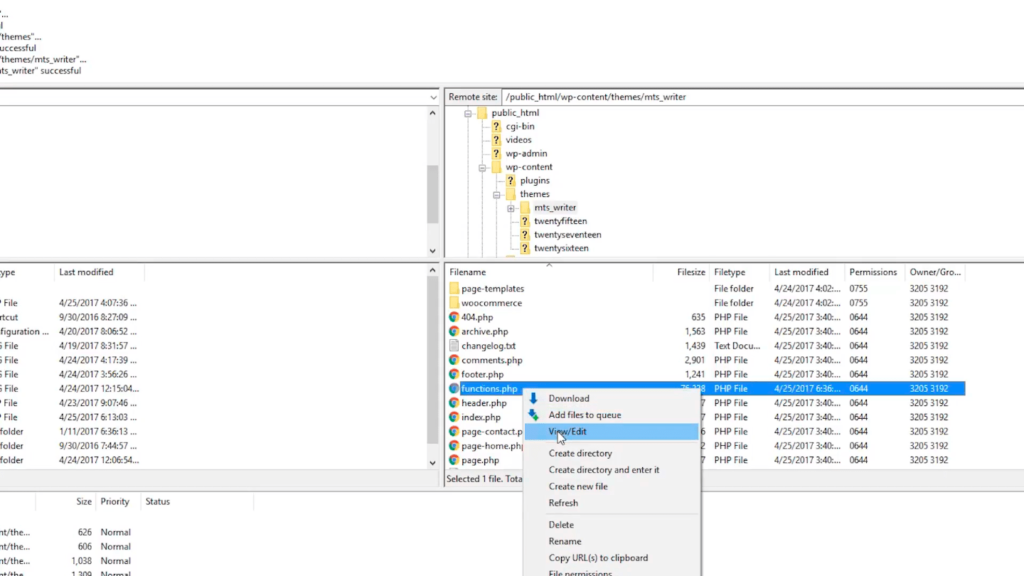The height and width of the screenshot is (576, 1024).
Task: Select Rename in the context menu
Action: (564, 541)
